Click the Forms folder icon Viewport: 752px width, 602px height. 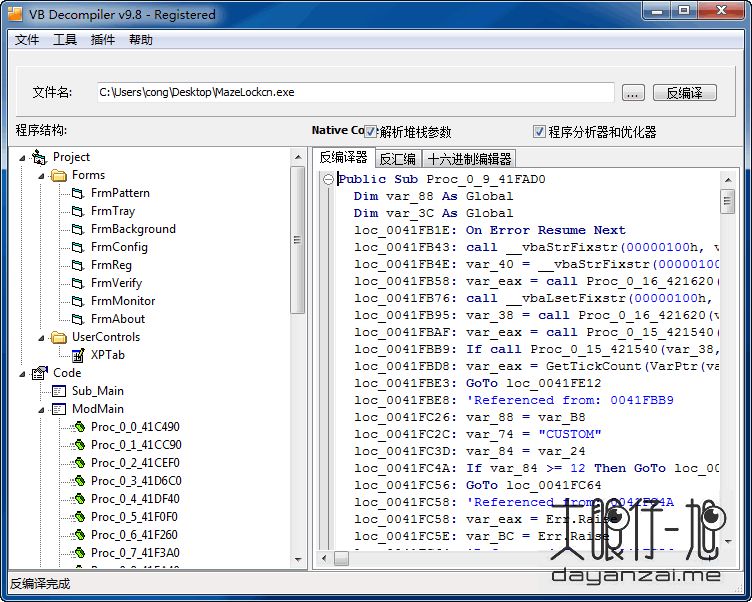[x=59, y=176]
